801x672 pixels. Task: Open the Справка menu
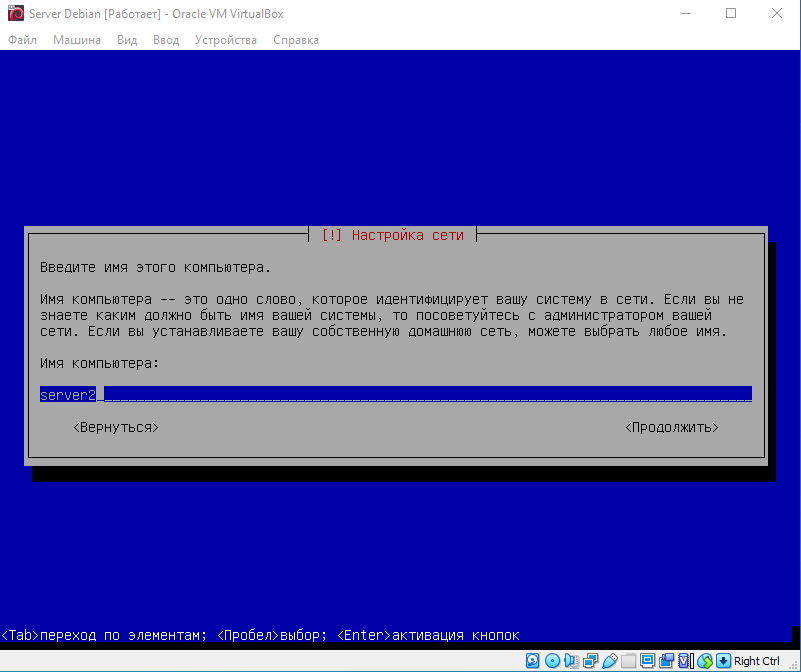[295, 40]
